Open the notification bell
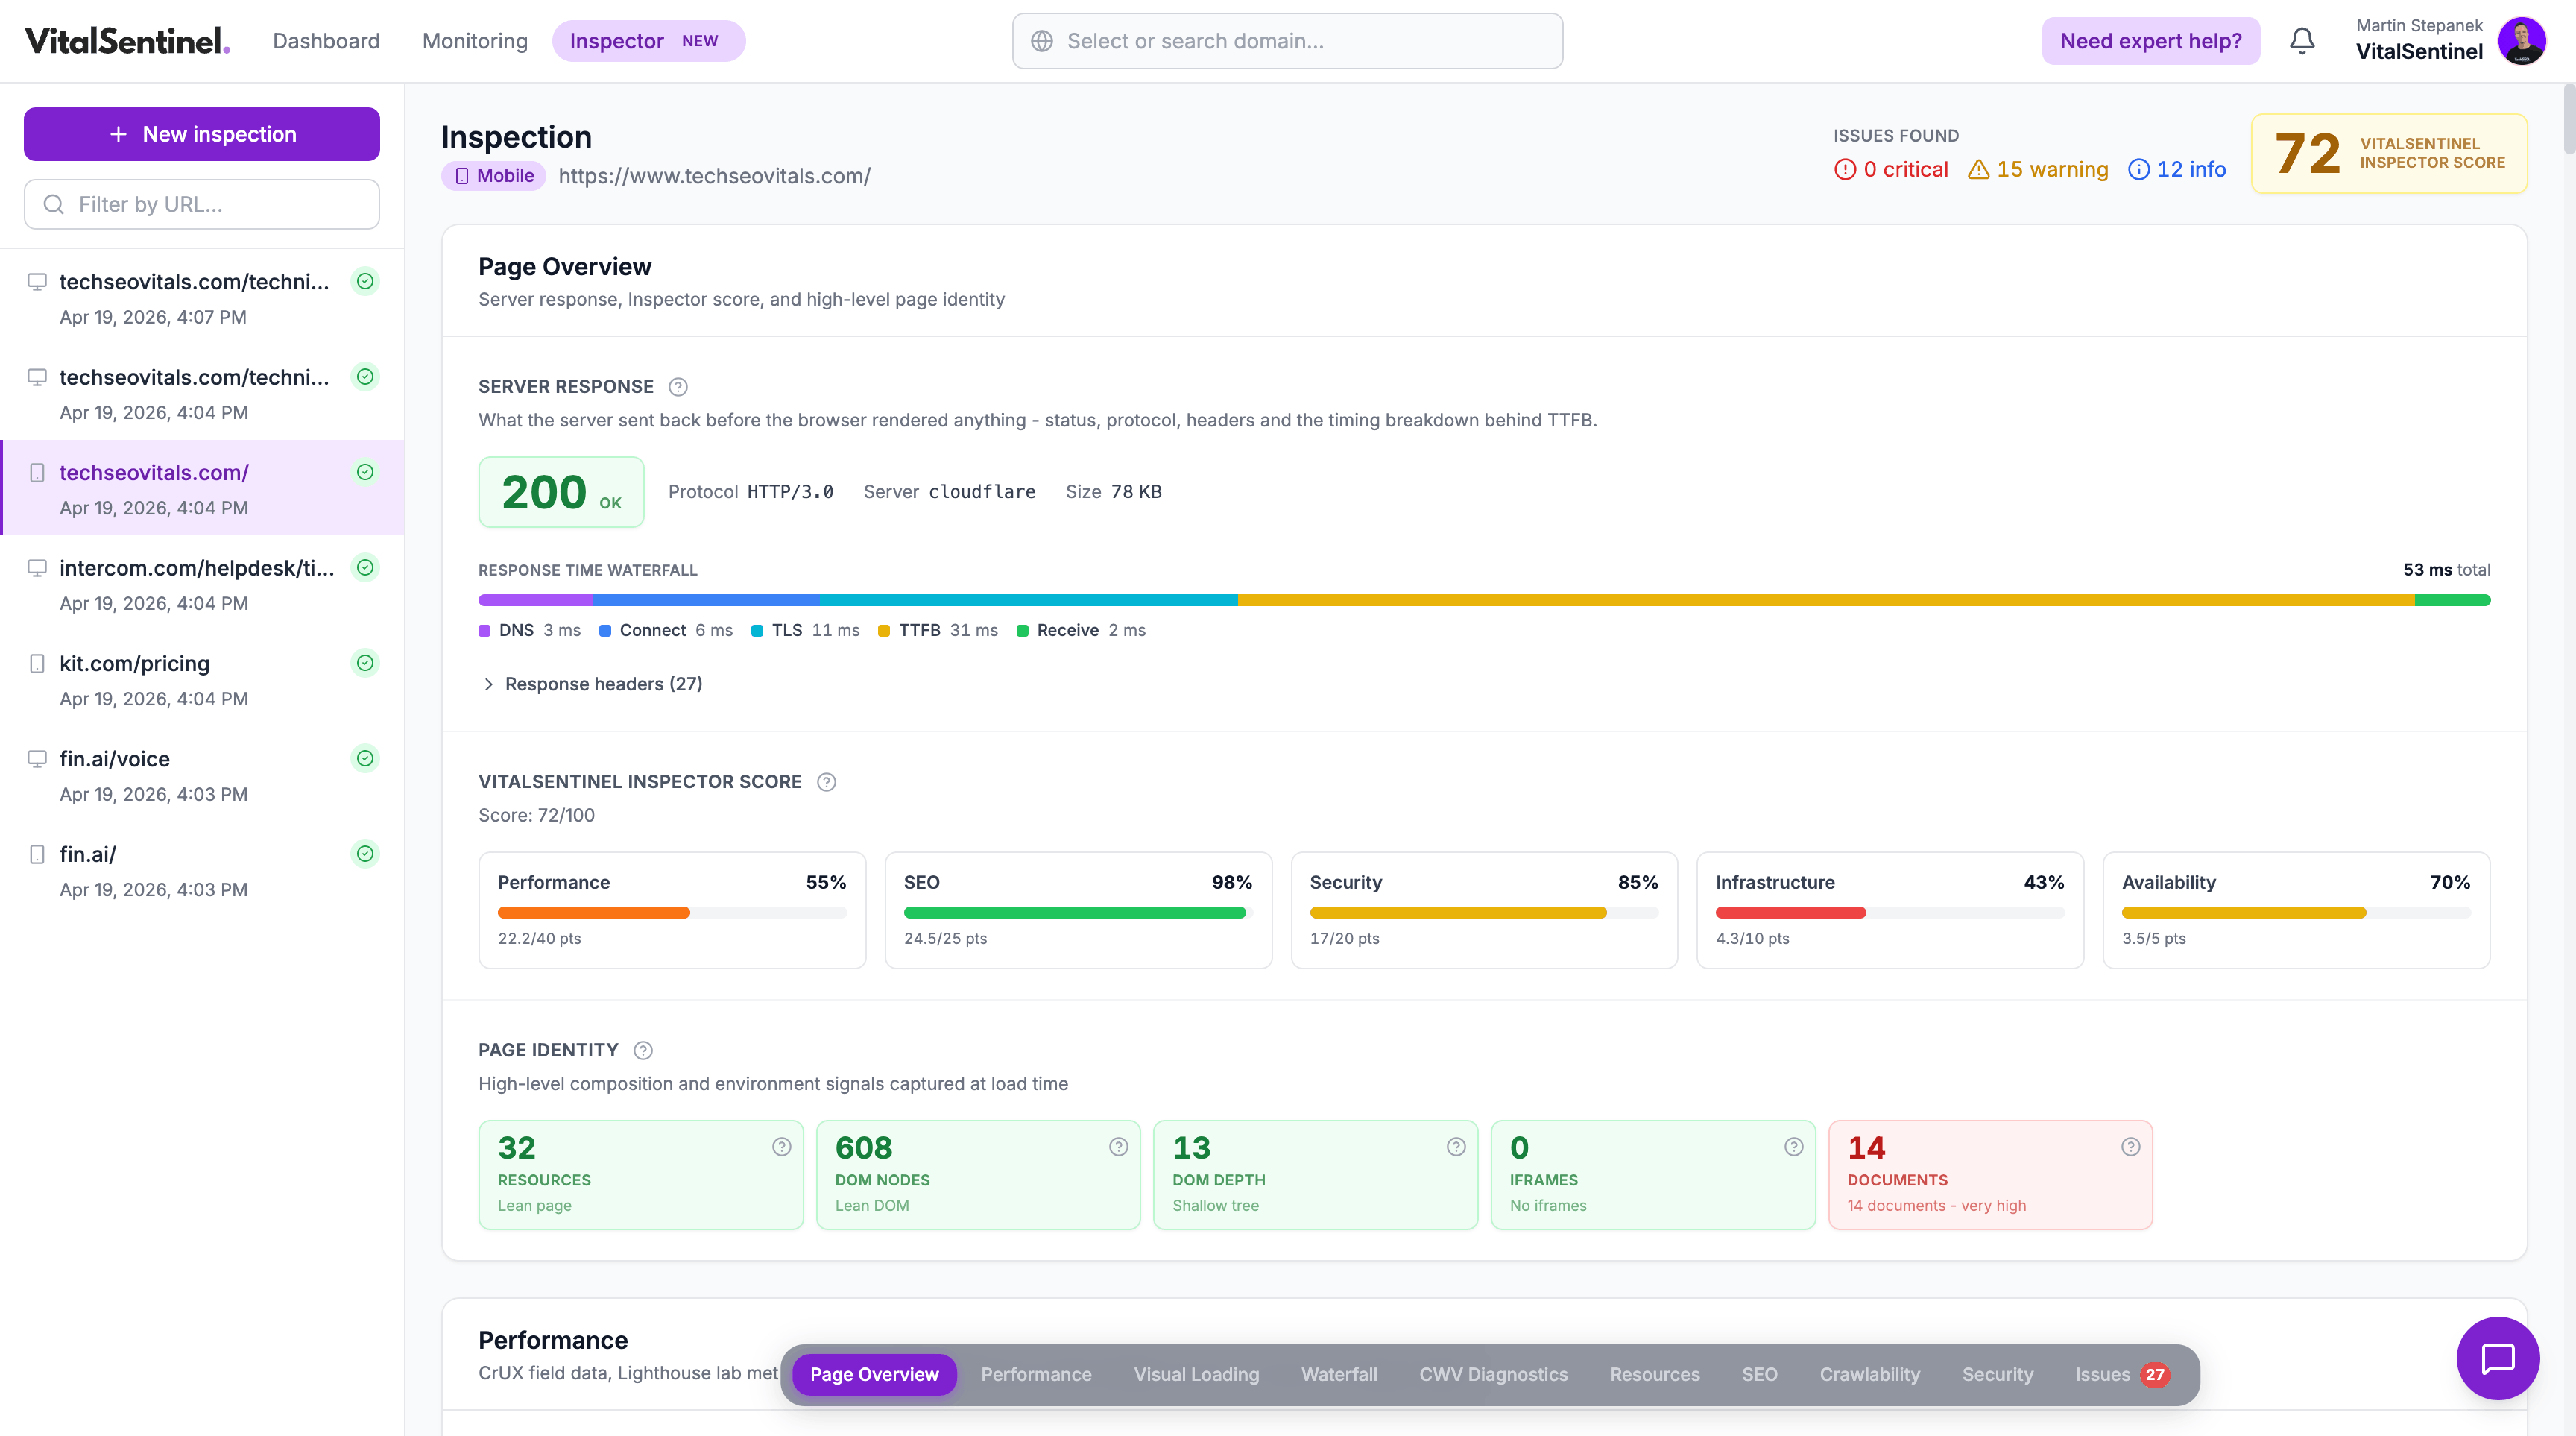2576x1436 pixels. coord(2302,40)
